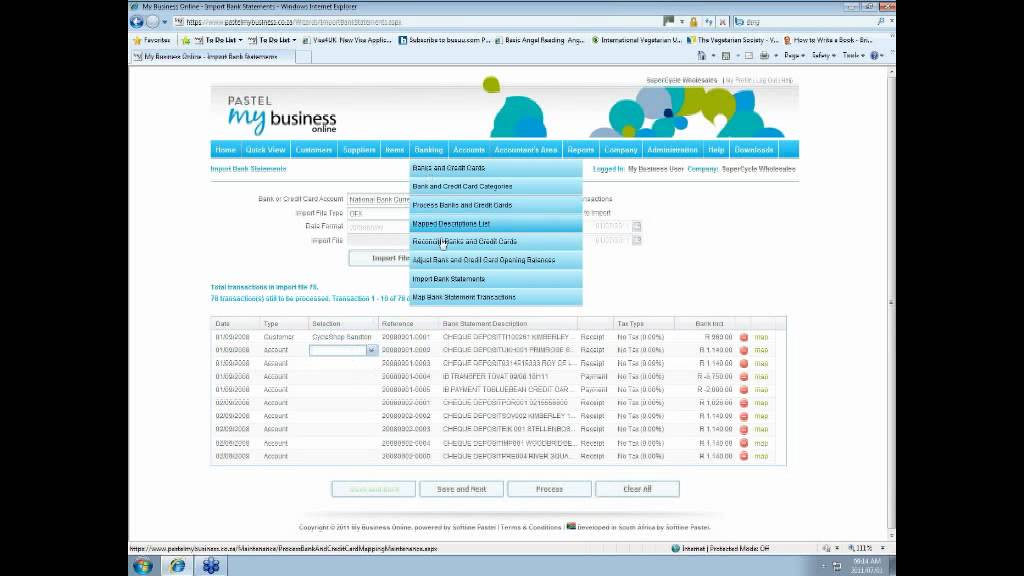Open Selection dropdown in second table row
Screen dimensions: 1024x576
(371, 350)
